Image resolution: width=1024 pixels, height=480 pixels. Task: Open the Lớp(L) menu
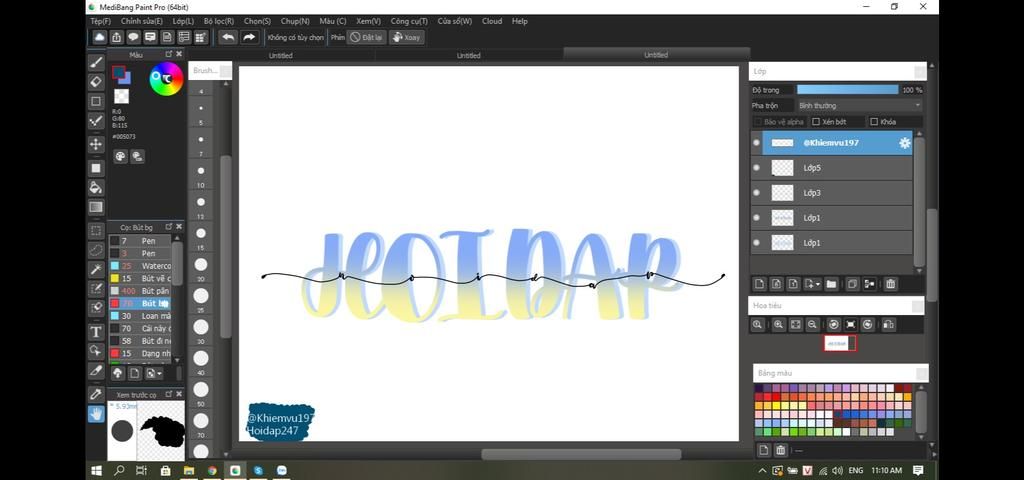click(183, 22)
